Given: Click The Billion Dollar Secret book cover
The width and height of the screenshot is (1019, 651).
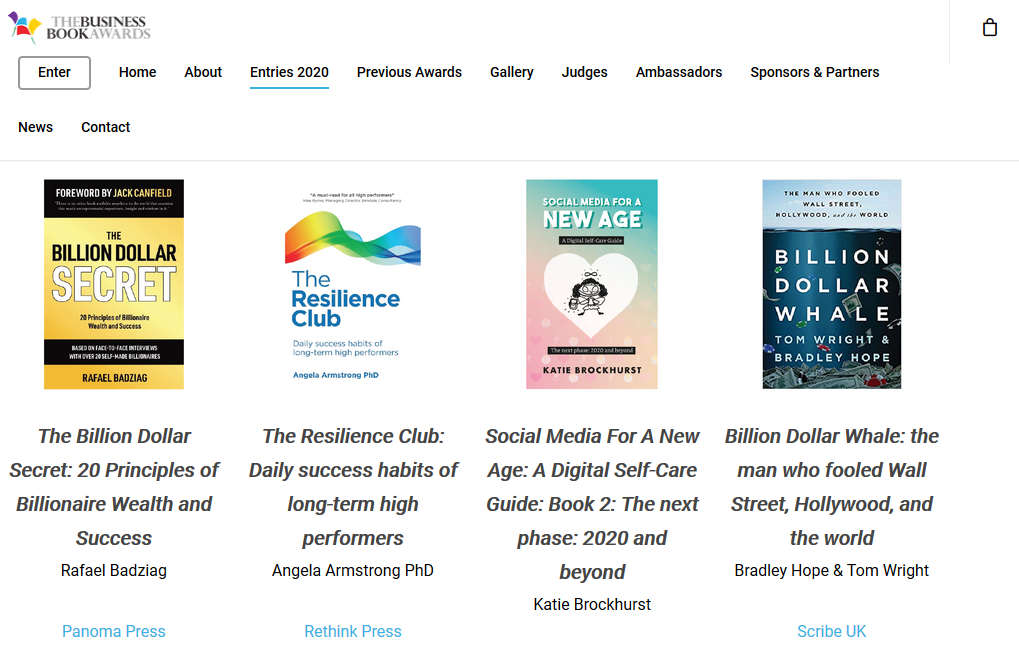Looking at the screenshot, I should tap(114, 285).
